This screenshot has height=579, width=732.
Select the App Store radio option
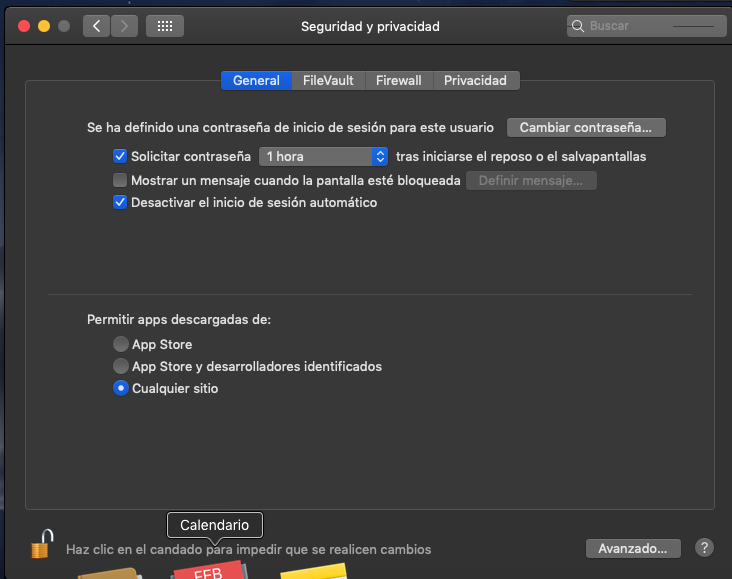coord(121,344)
